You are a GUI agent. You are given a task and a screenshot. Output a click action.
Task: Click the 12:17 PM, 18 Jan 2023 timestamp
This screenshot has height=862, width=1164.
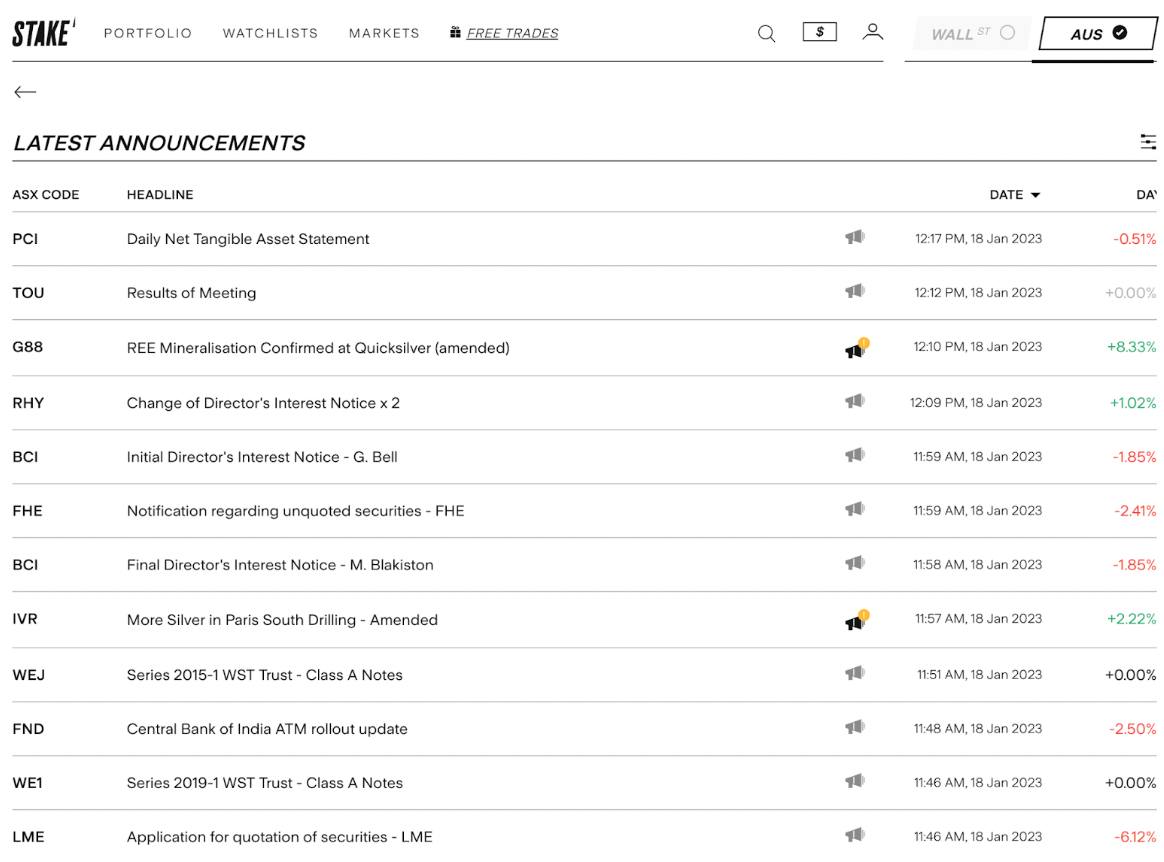click(x=978, y=238)
